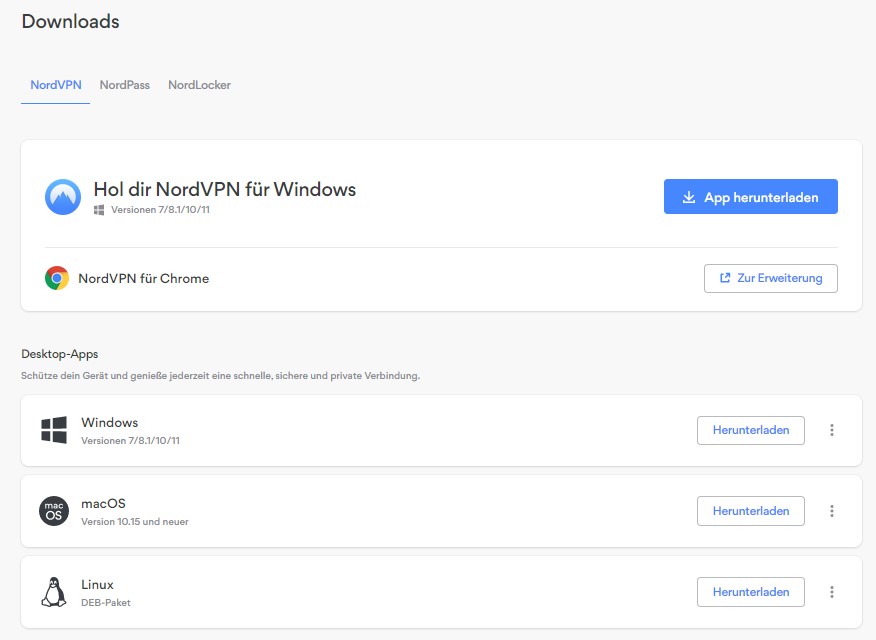Click the Chrome browser icon

pyautogui.click(x=57, y=278)
